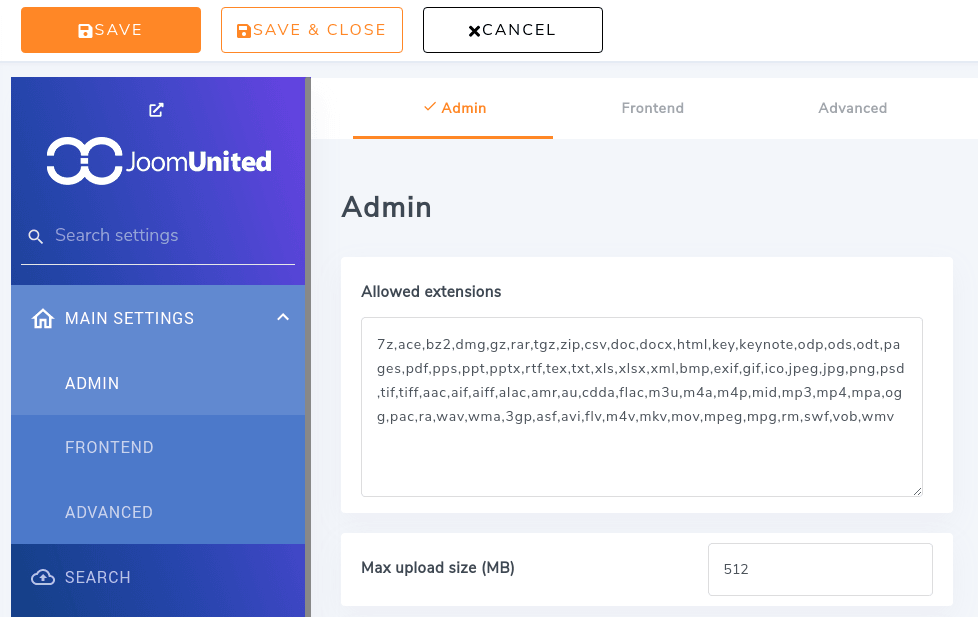The height and width of the screenshot is (617, 978).
Task: Open the Advanced tab
Action: point(852,108)
